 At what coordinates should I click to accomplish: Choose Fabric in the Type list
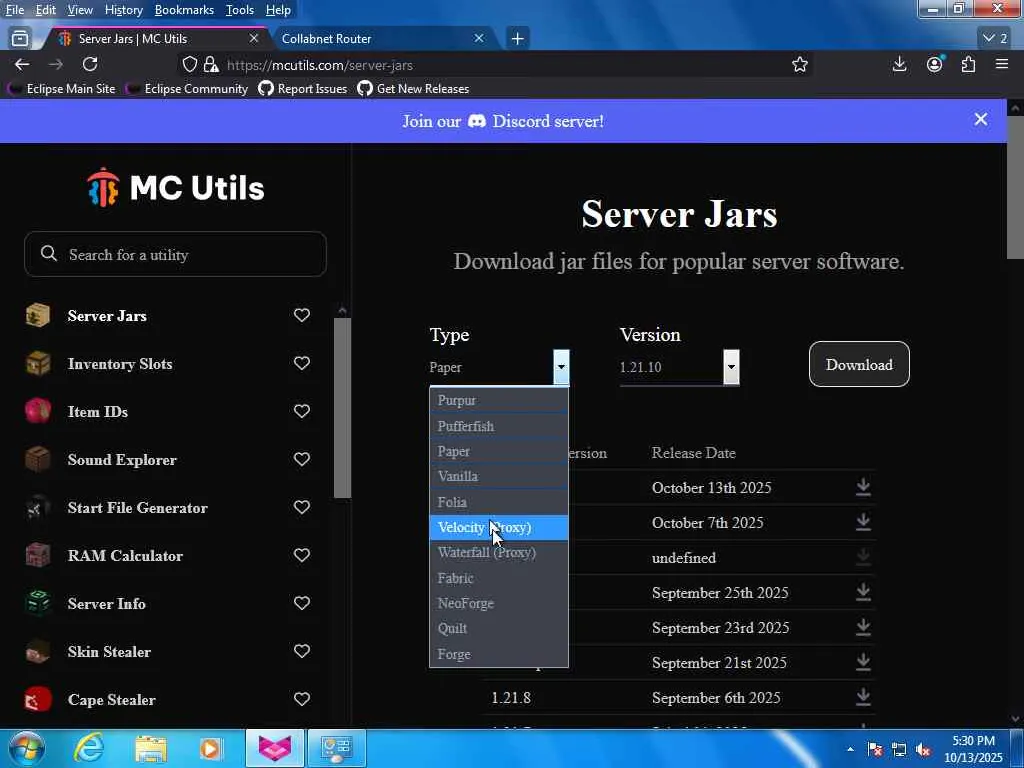click(499, 578)
